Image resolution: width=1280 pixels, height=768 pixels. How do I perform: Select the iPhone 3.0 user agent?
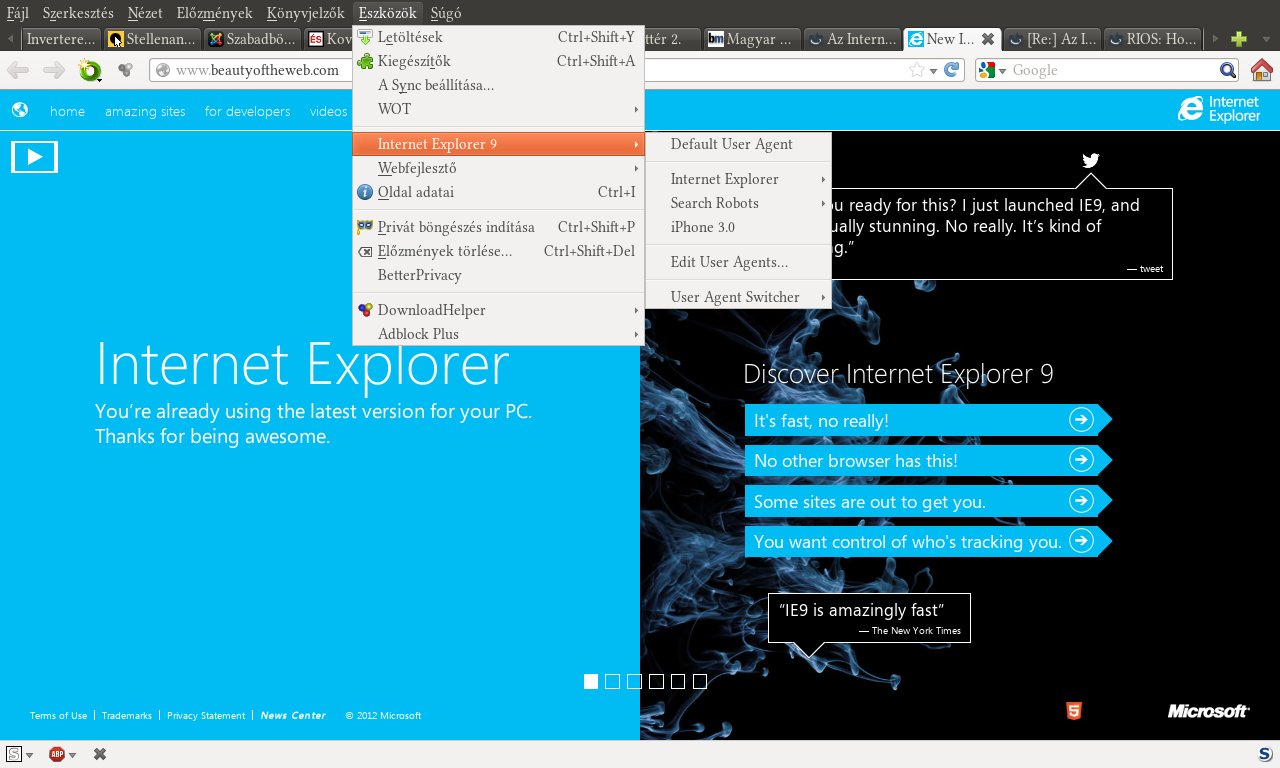[x=738, y=227]
